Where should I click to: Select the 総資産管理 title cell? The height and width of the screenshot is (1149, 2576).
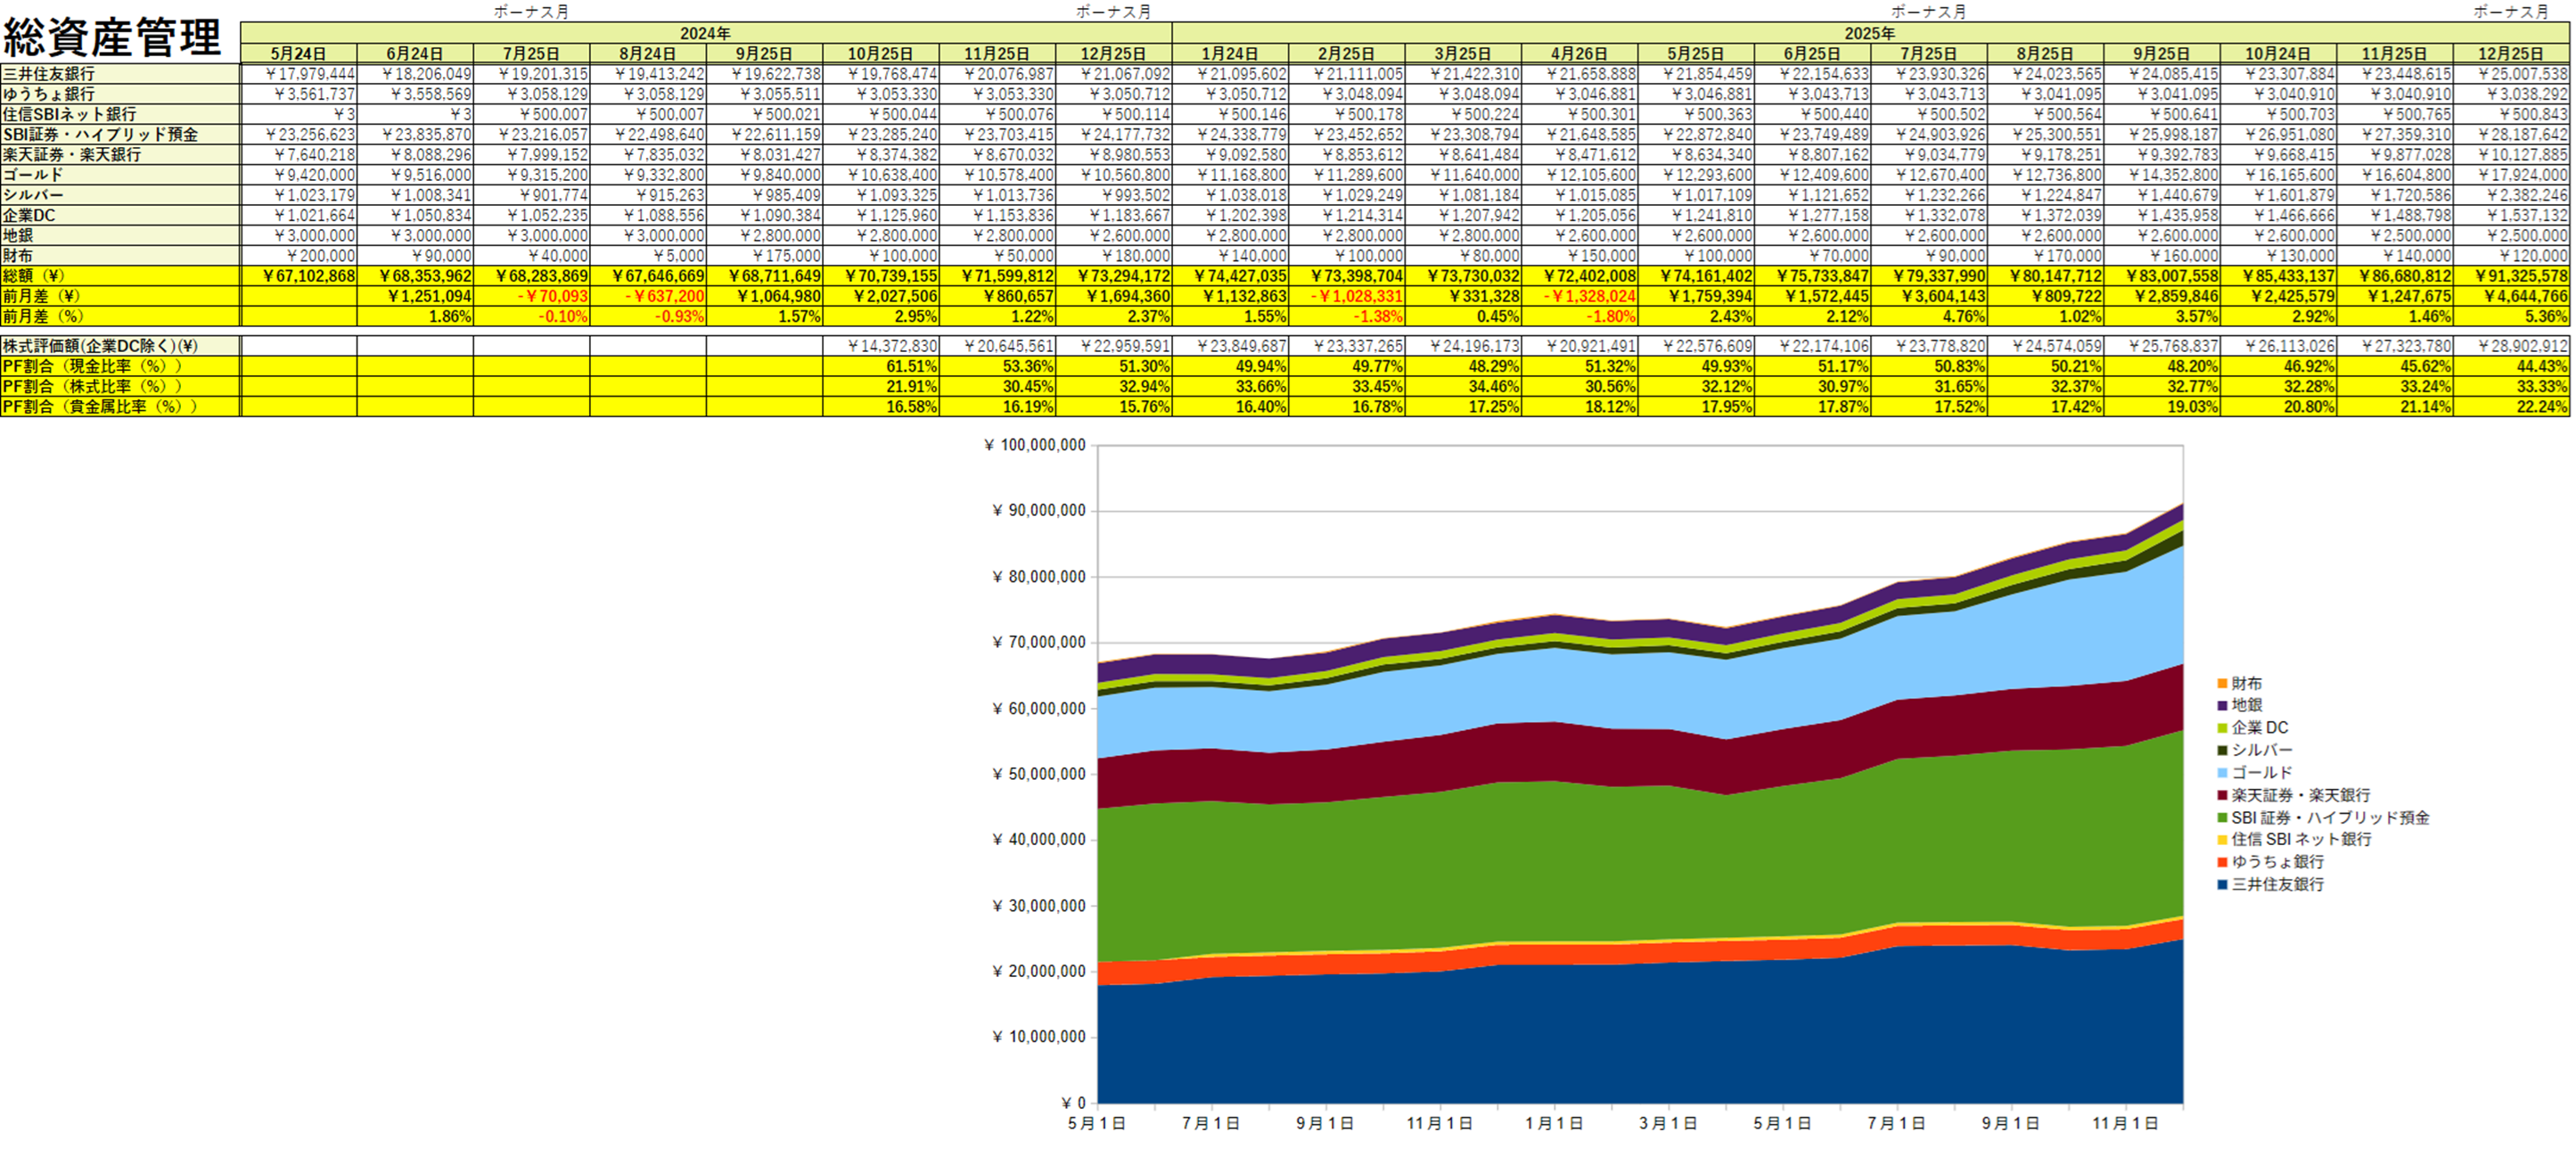[112, 38]
